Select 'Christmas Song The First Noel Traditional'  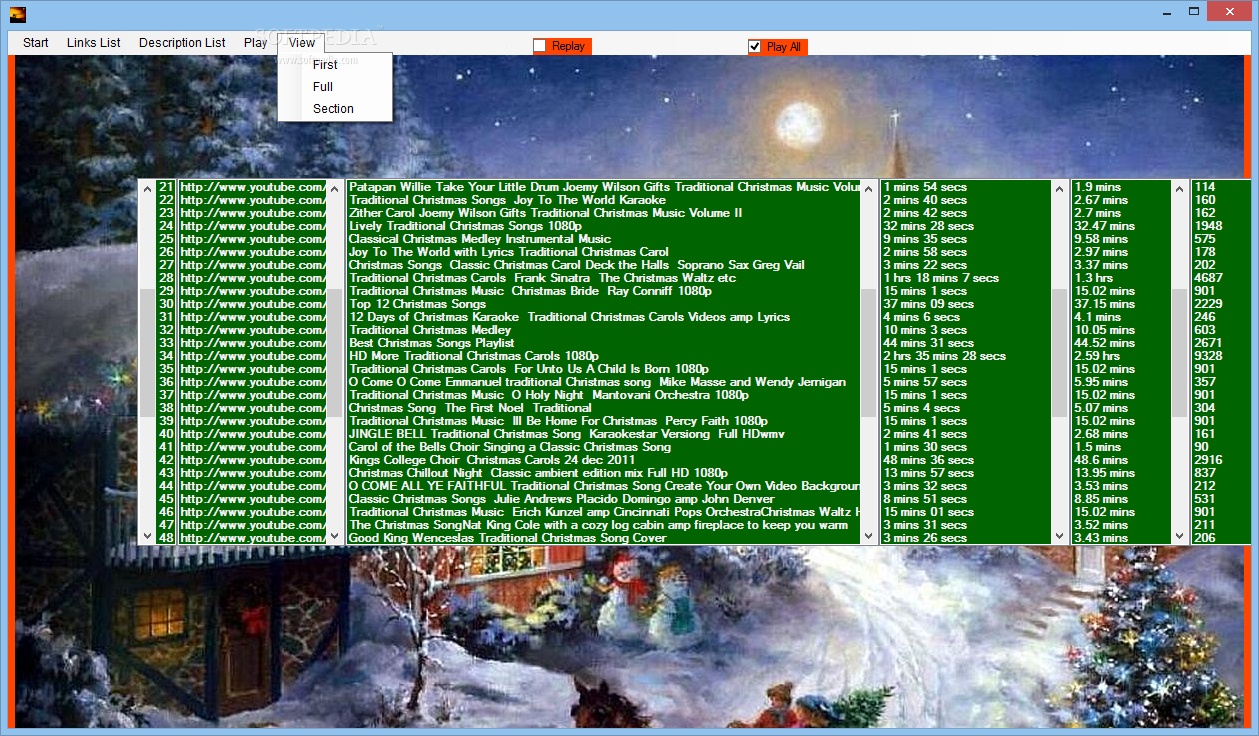tap(470, 408)
